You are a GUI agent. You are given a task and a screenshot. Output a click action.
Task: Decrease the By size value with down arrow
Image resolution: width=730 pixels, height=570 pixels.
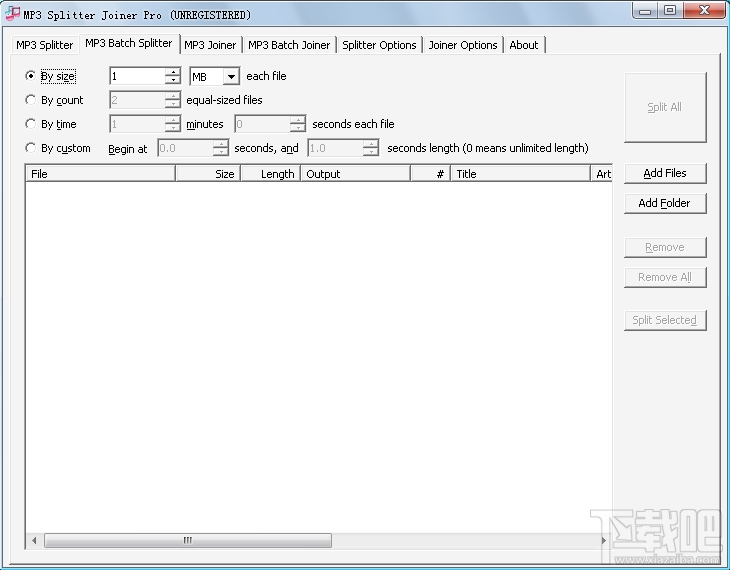coord(173,80)
